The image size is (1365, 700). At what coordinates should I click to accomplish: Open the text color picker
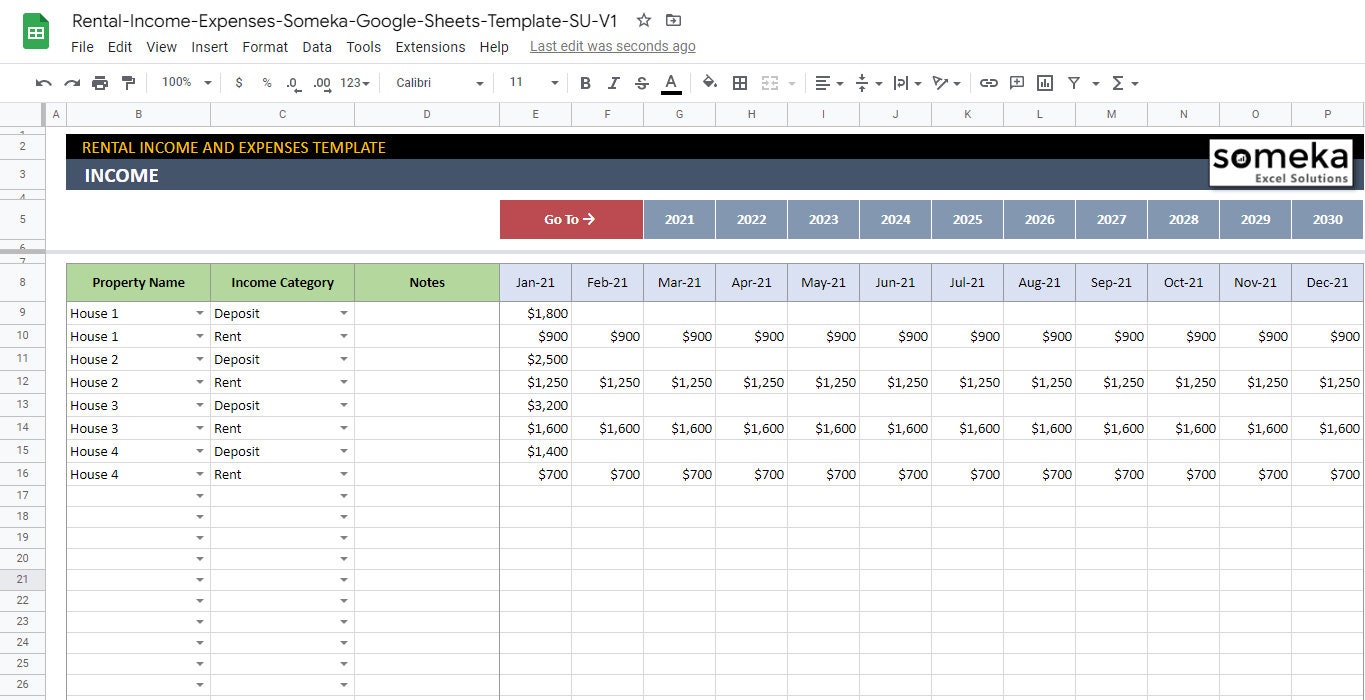click(x=671, y=83)
